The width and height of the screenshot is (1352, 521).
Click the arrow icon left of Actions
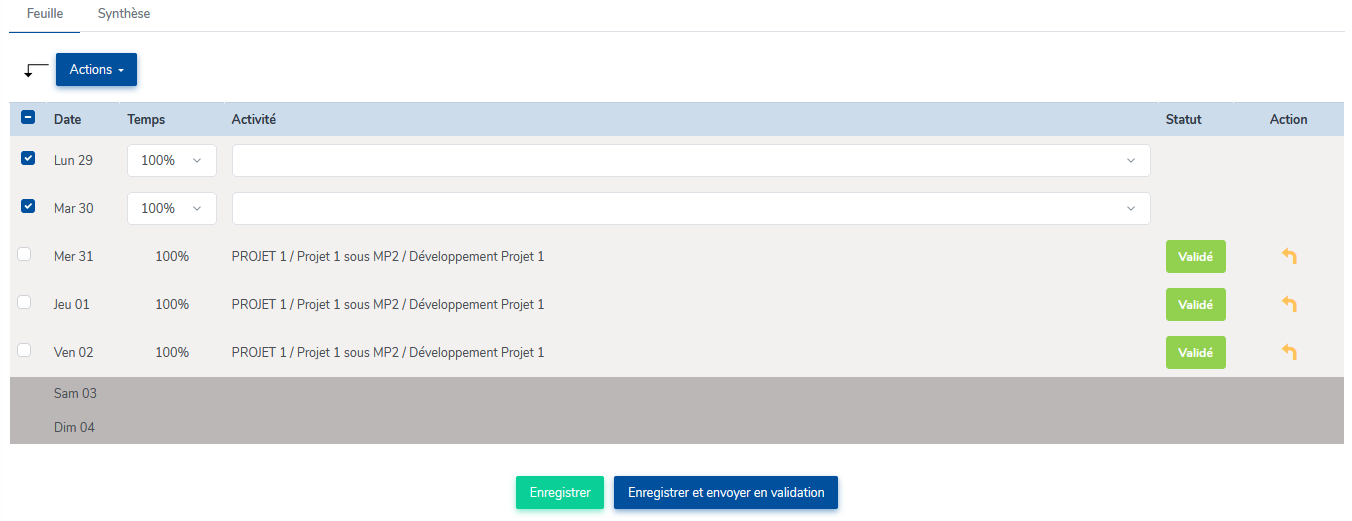(x=36, y=70)
